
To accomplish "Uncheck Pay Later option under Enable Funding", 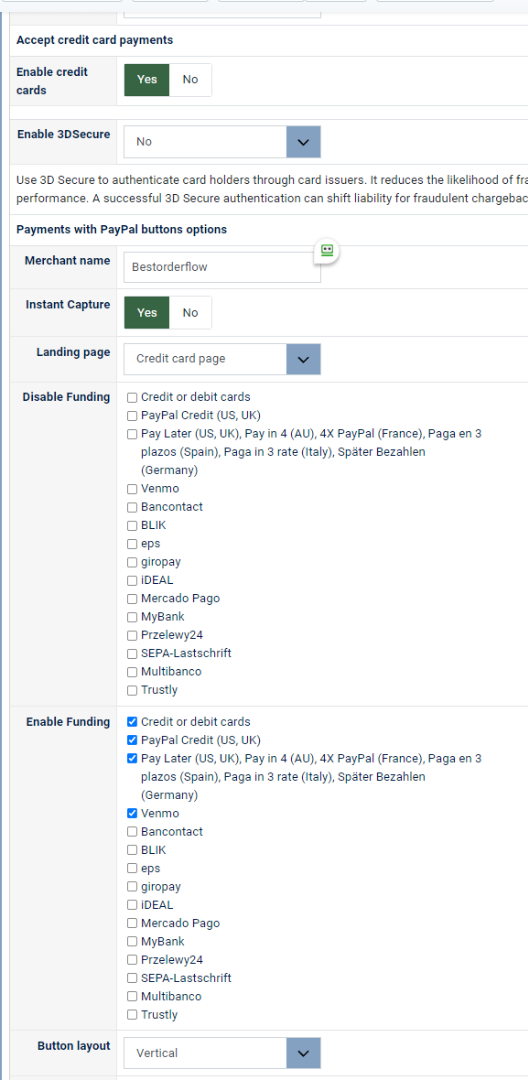I will point(132,759).
